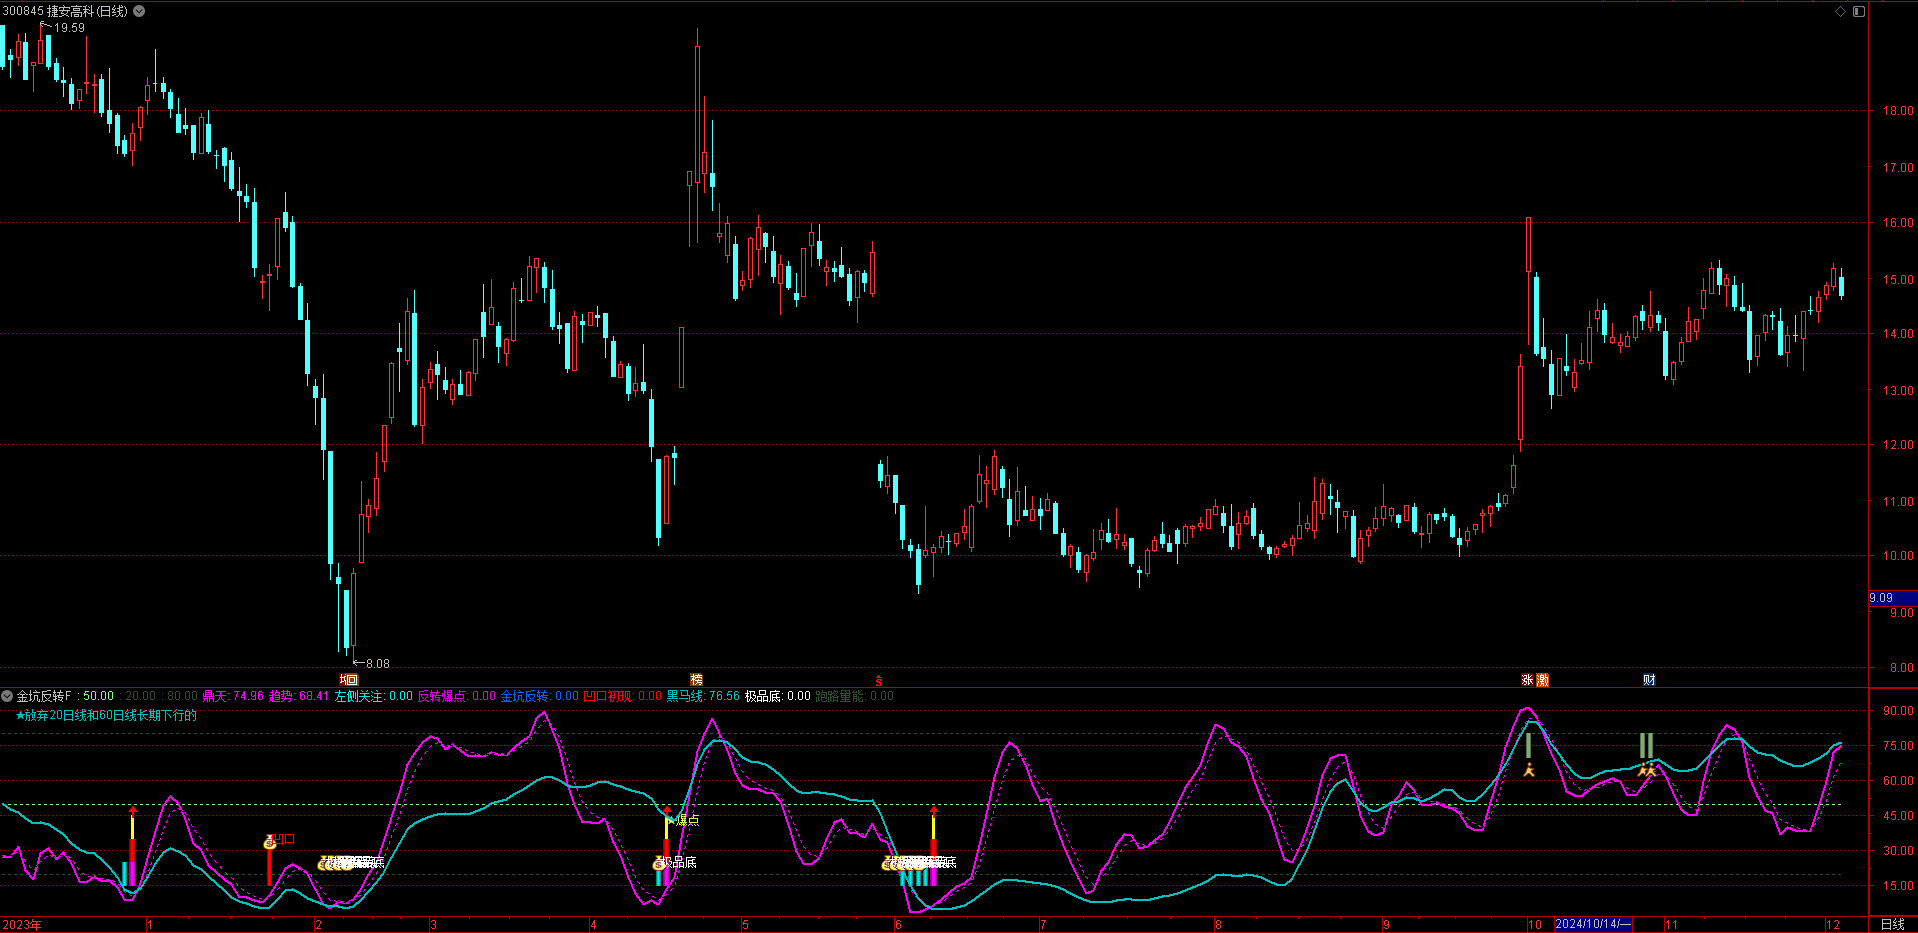Click the diamond icon at top right

1840,11
